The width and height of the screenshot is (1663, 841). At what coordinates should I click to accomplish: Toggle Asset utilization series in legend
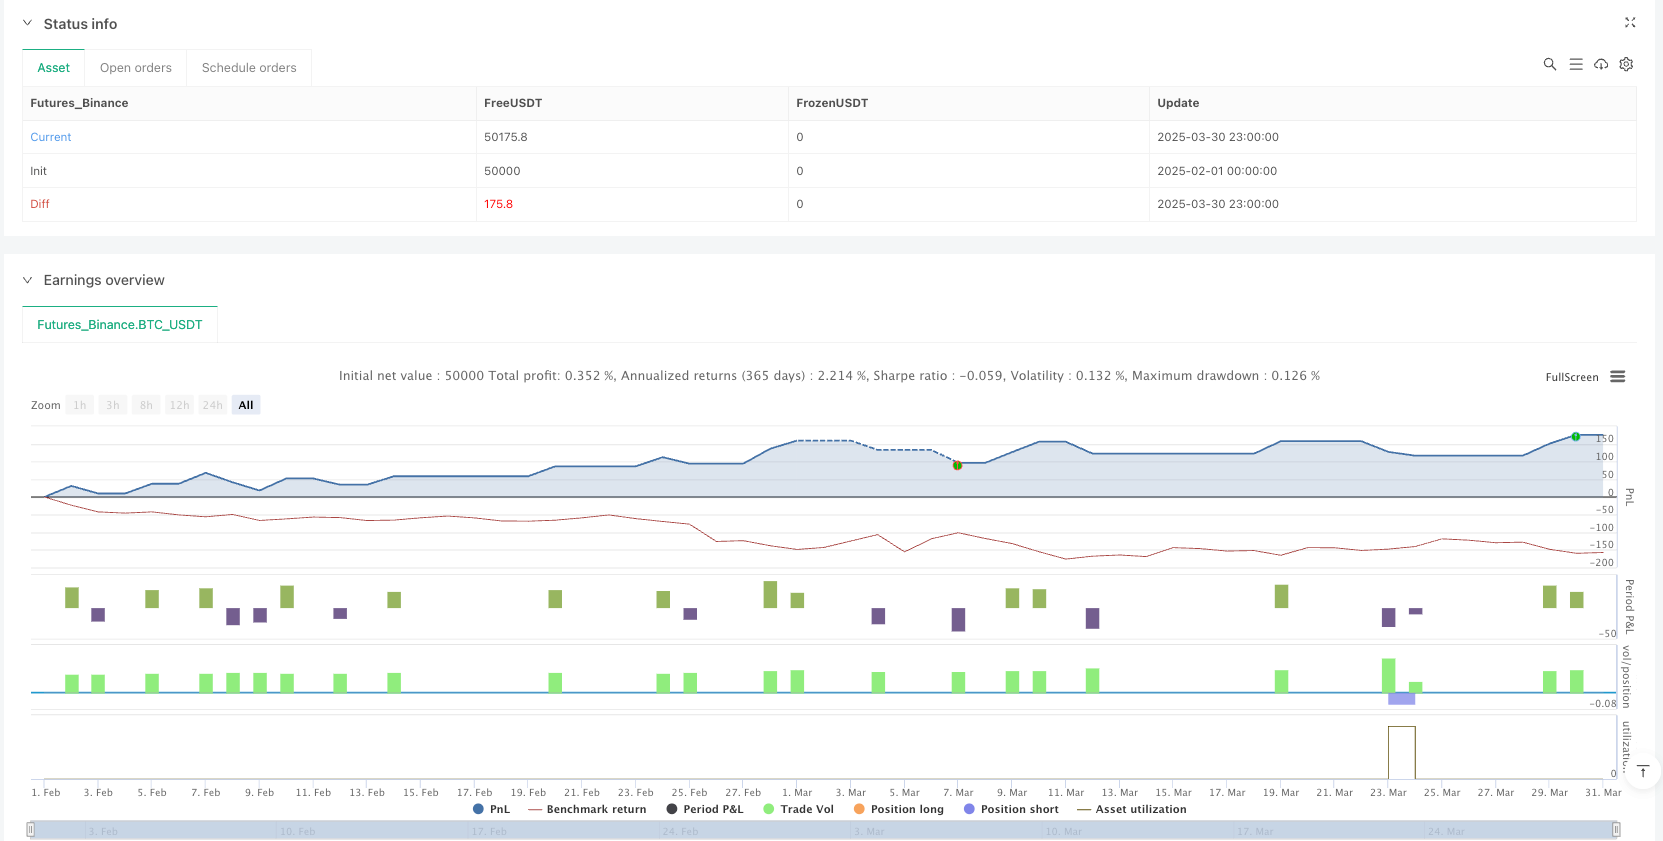point(1131,809)
